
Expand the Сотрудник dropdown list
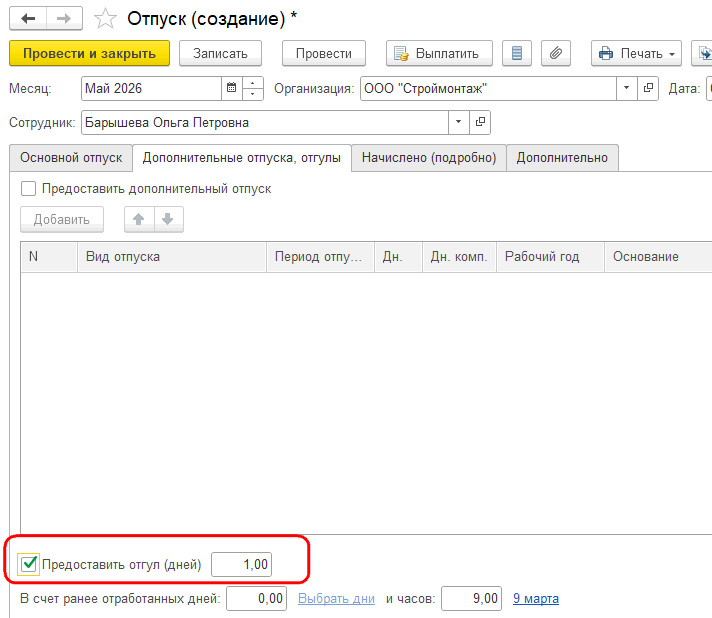click(459, 122)
